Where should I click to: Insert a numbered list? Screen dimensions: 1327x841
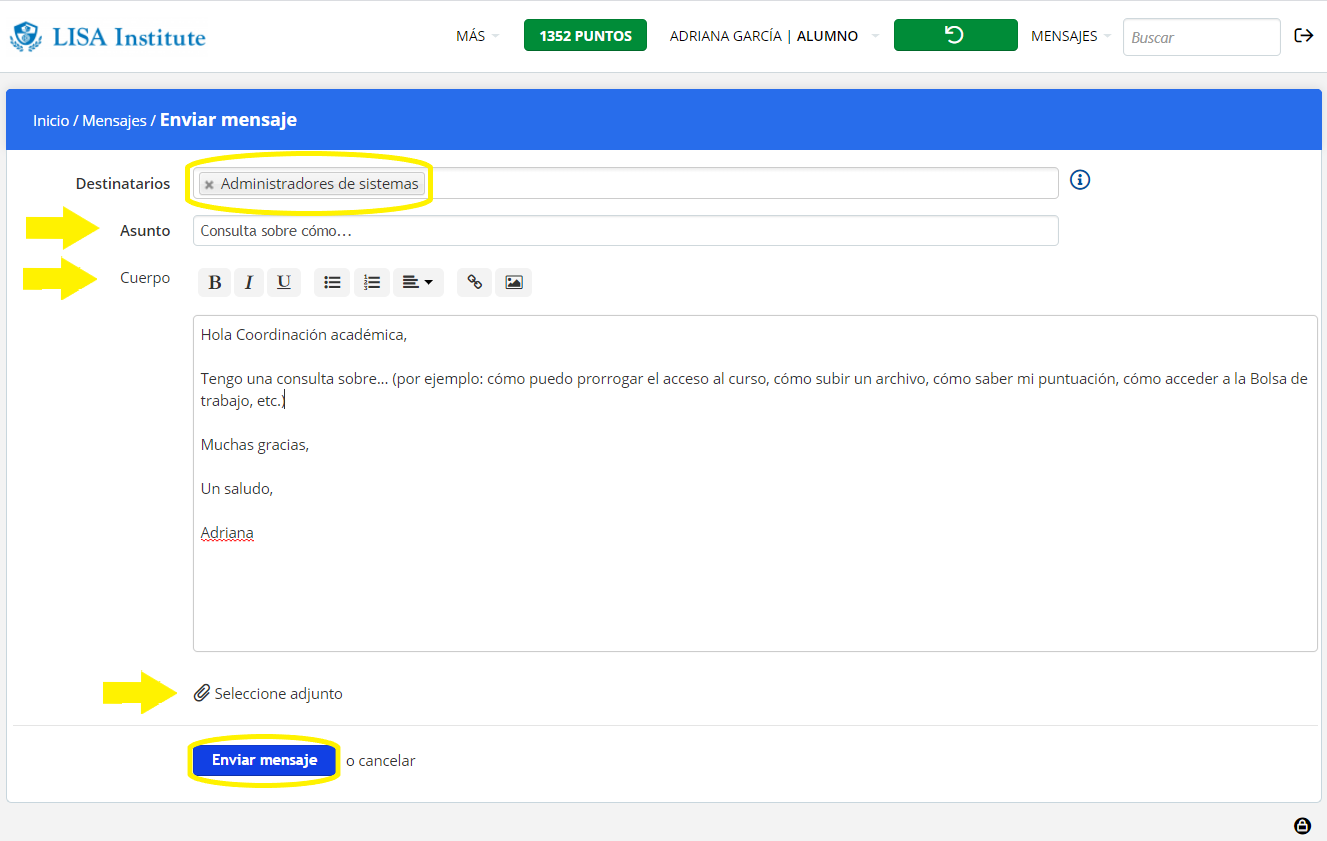coord(372,283)
